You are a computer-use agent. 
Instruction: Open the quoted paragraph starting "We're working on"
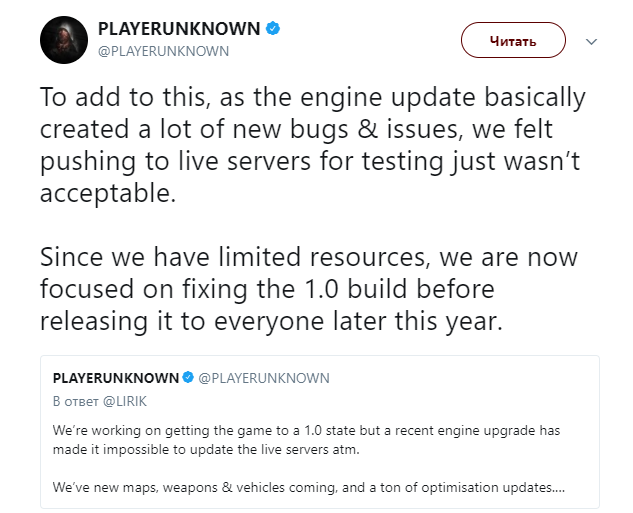pos(306,440)
